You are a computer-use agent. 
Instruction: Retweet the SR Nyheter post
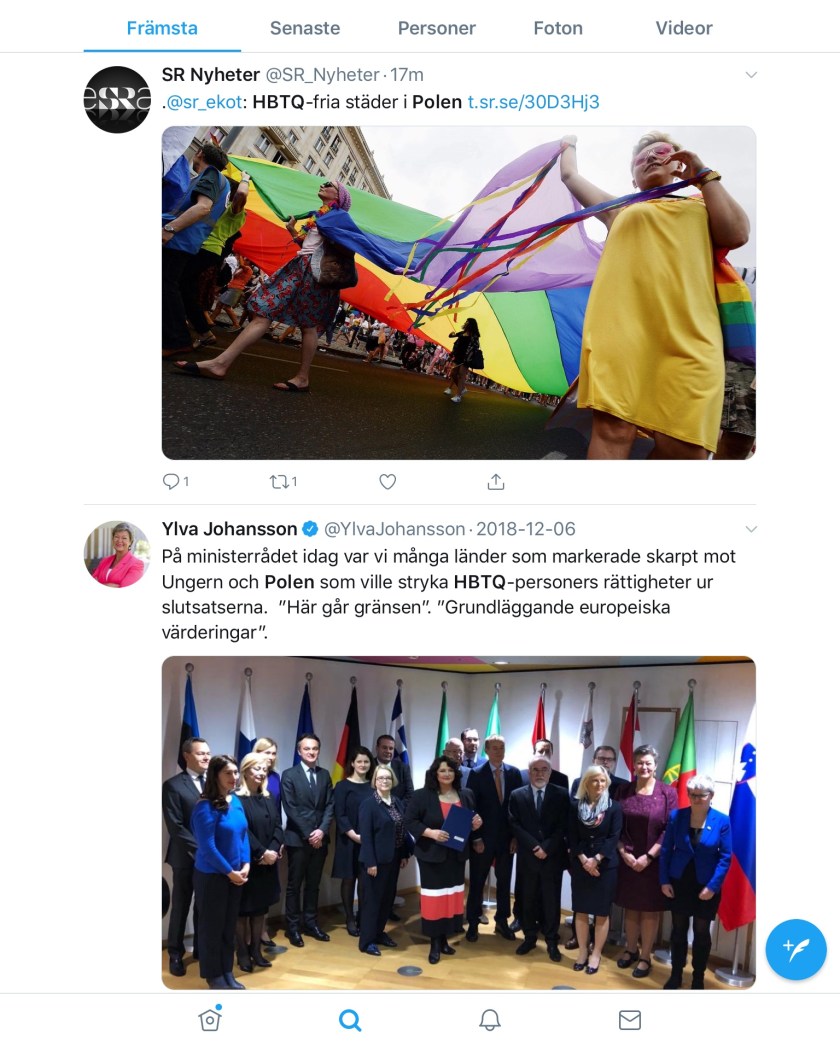pos(282,481)
